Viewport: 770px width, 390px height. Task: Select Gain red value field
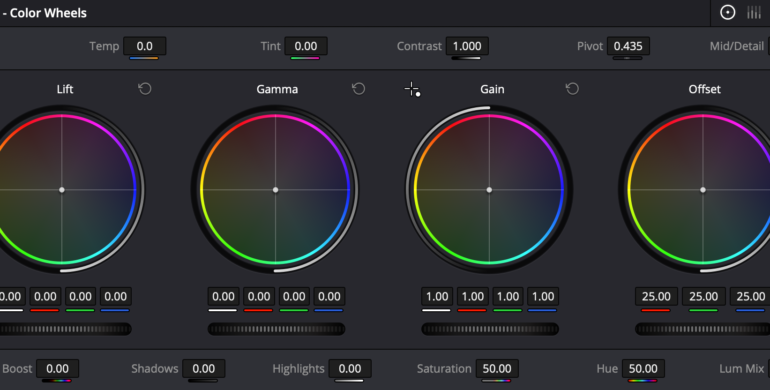tap(472, 297)
